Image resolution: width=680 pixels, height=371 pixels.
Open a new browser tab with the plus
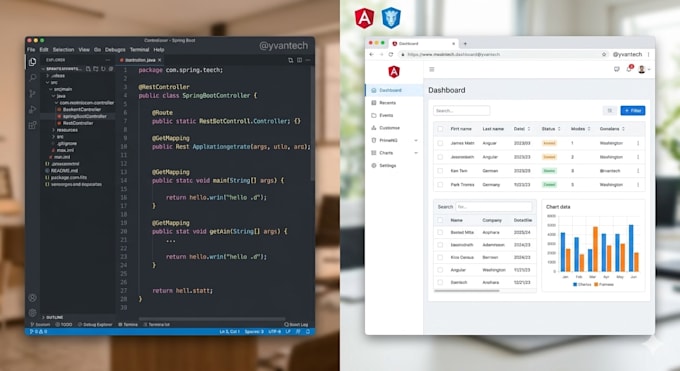coord(465,43)
